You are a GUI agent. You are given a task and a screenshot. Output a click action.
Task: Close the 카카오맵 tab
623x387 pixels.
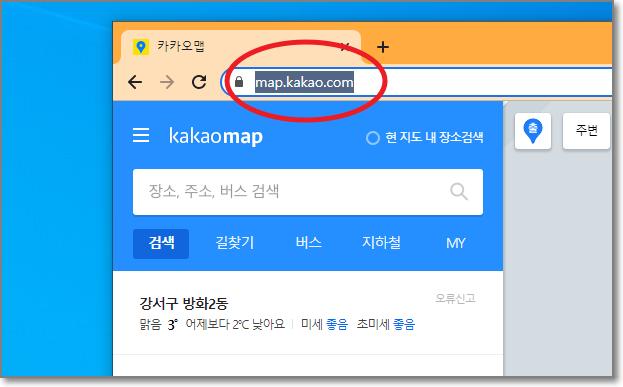point(345,47)
